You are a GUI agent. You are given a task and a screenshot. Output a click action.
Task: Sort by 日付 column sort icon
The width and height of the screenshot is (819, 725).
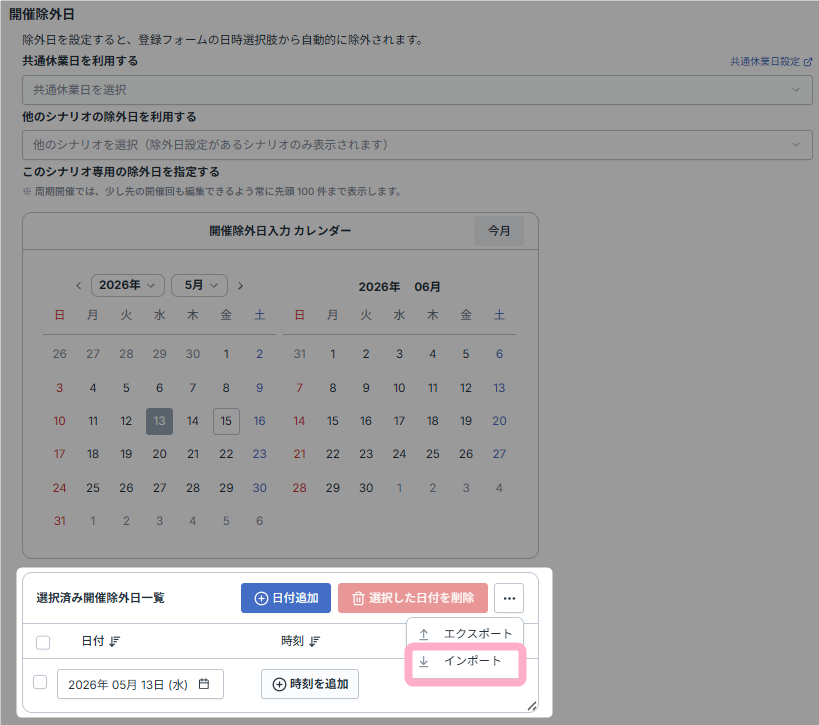click(x=115, y=641)
